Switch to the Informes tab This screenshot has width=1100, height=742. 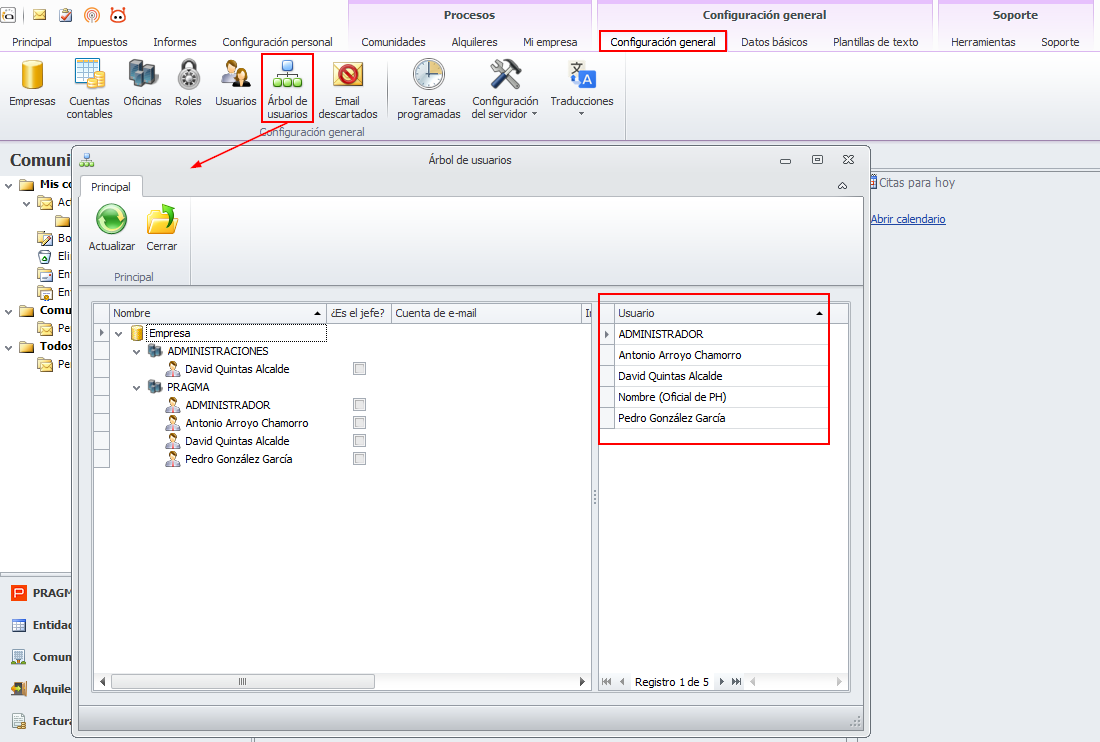pyautogui.click(x=175, y=42)
